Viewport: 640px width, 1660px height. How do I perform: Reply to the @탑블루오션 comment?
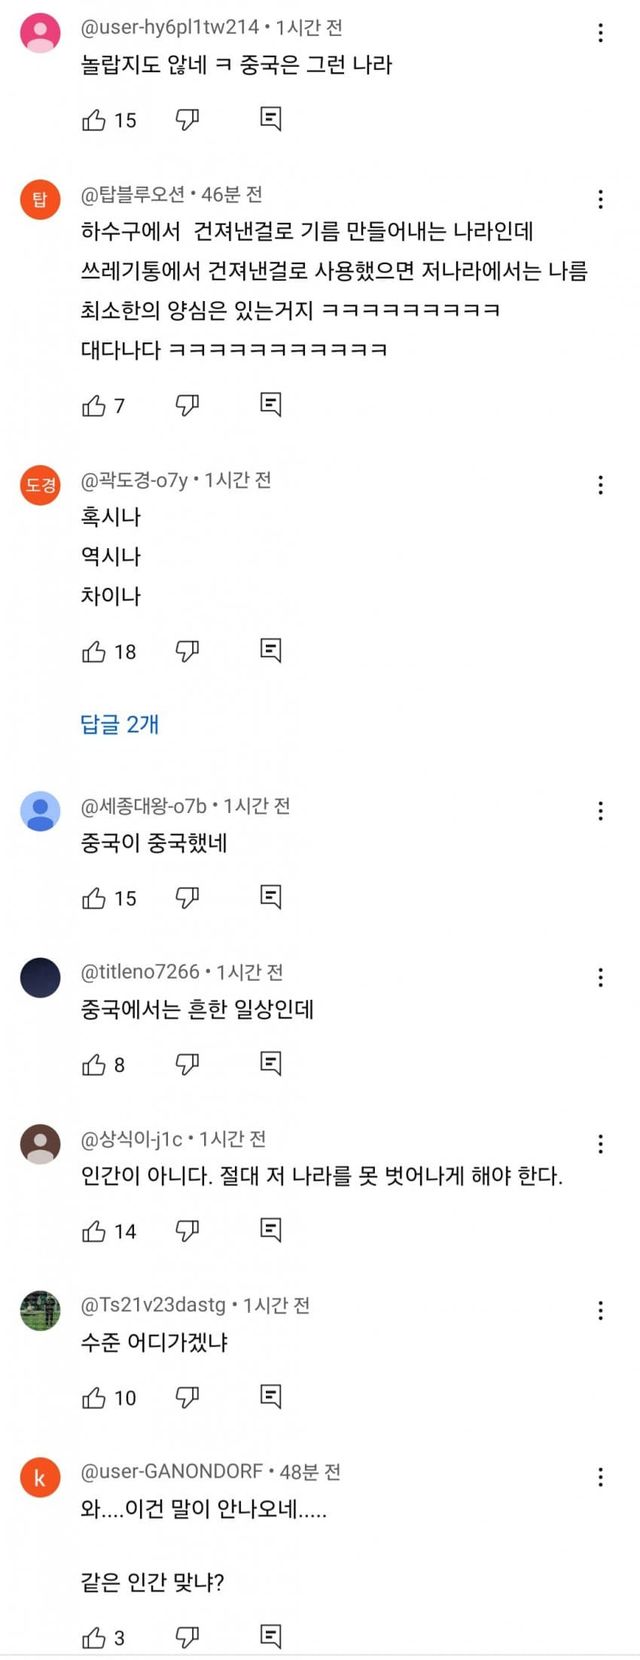coord(270,405)
